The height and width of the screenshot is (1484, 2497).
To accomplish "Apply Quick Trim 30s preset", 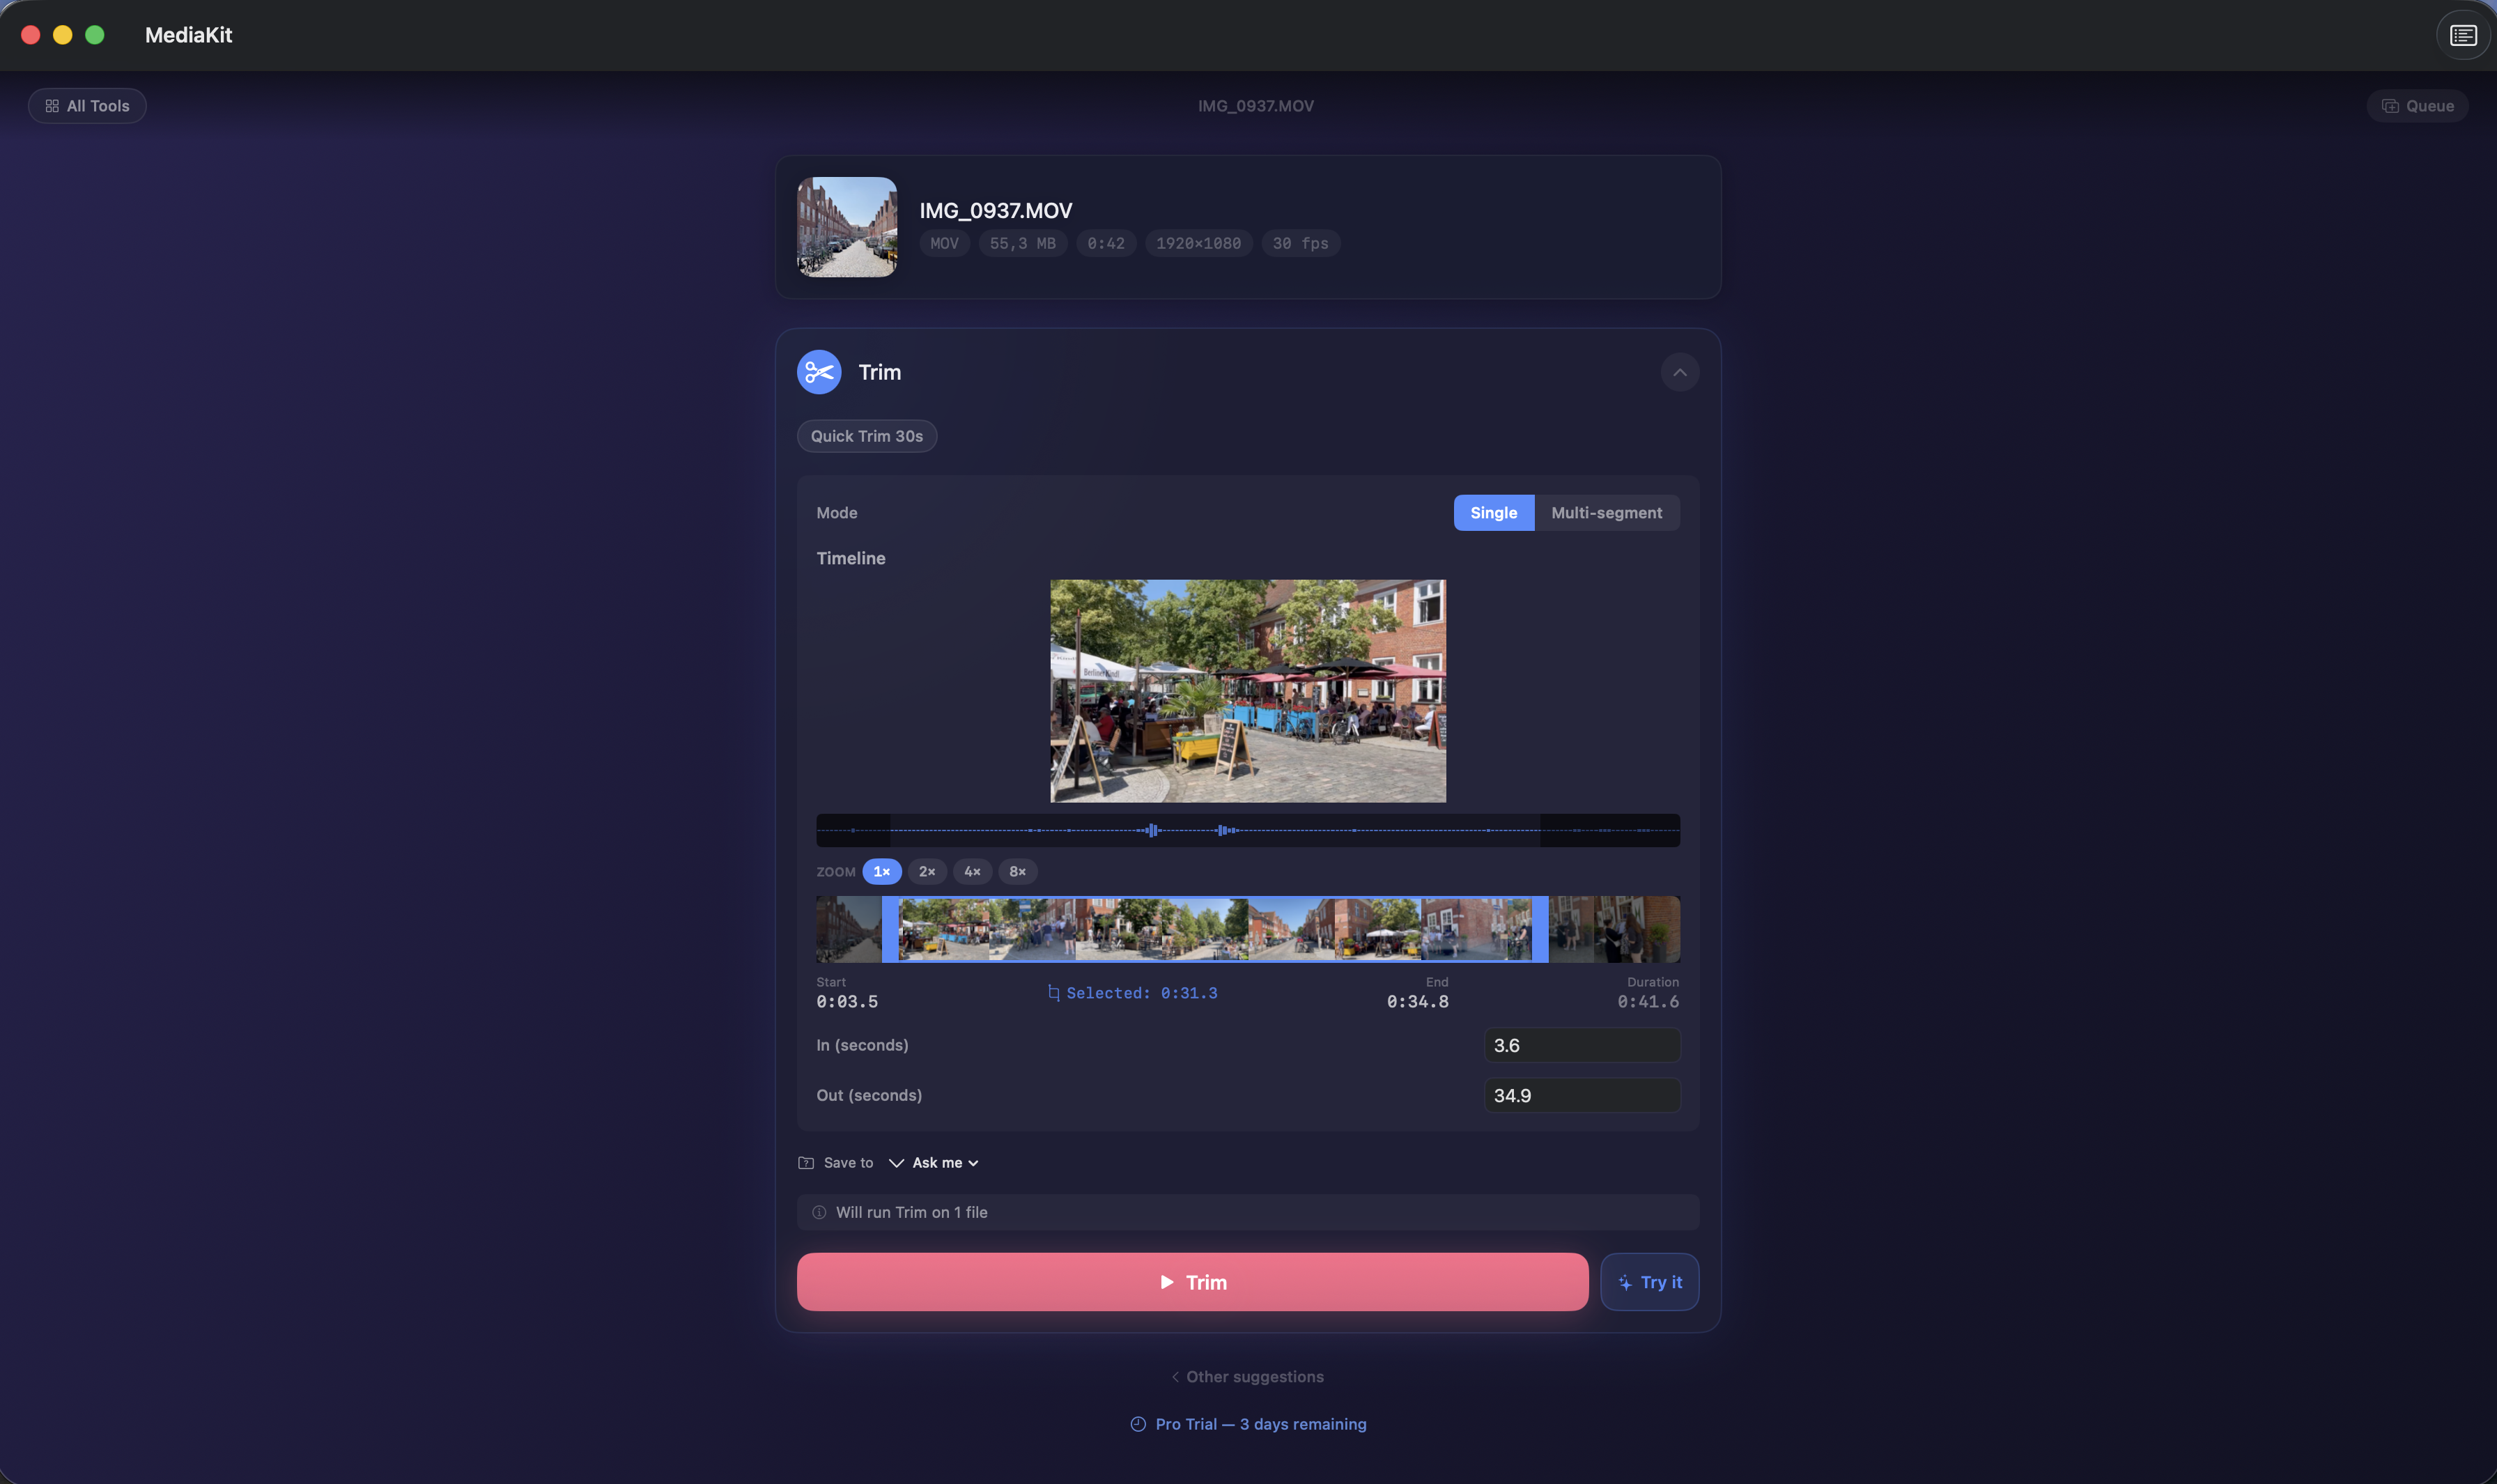I will pos(866,435).
